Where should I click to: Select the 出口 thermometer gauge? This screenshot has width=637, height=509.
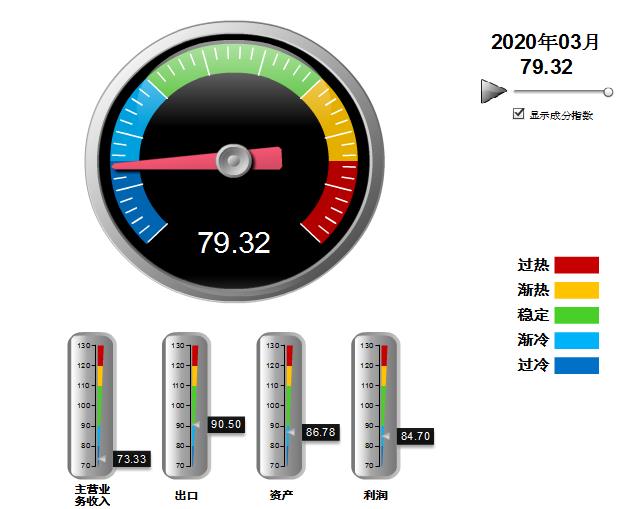coord(186,405)
